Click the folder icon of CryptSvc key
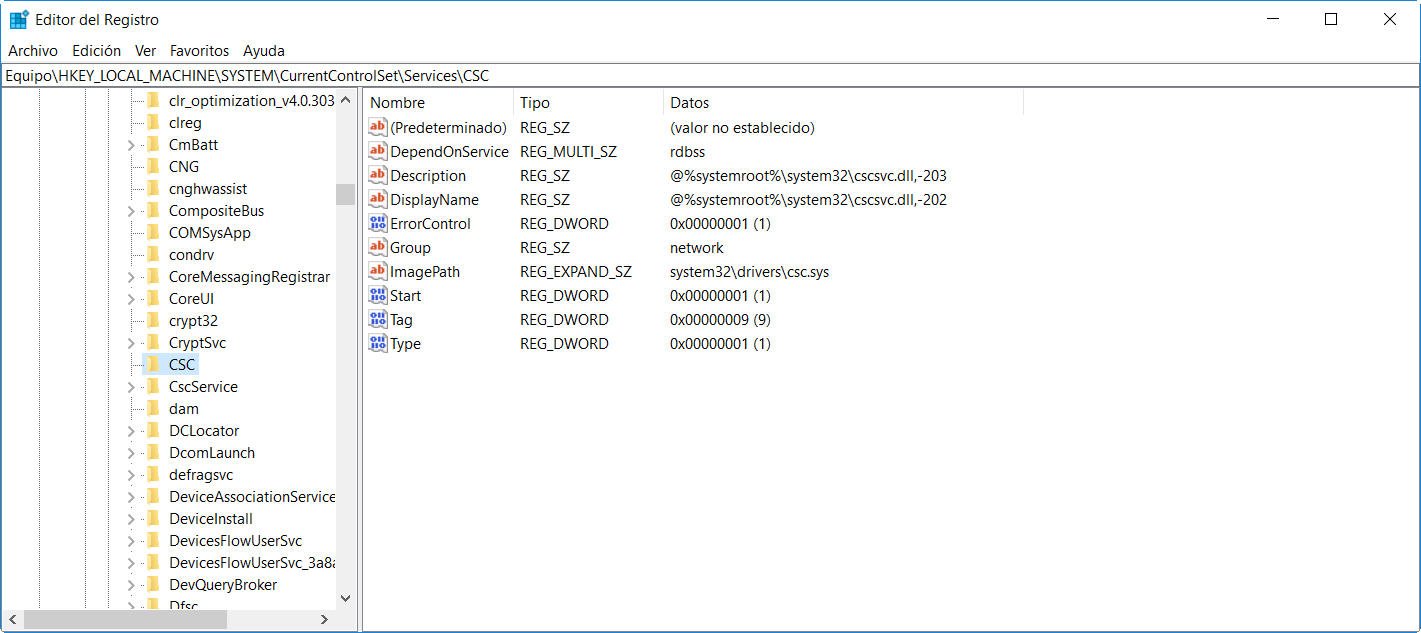 153,343
